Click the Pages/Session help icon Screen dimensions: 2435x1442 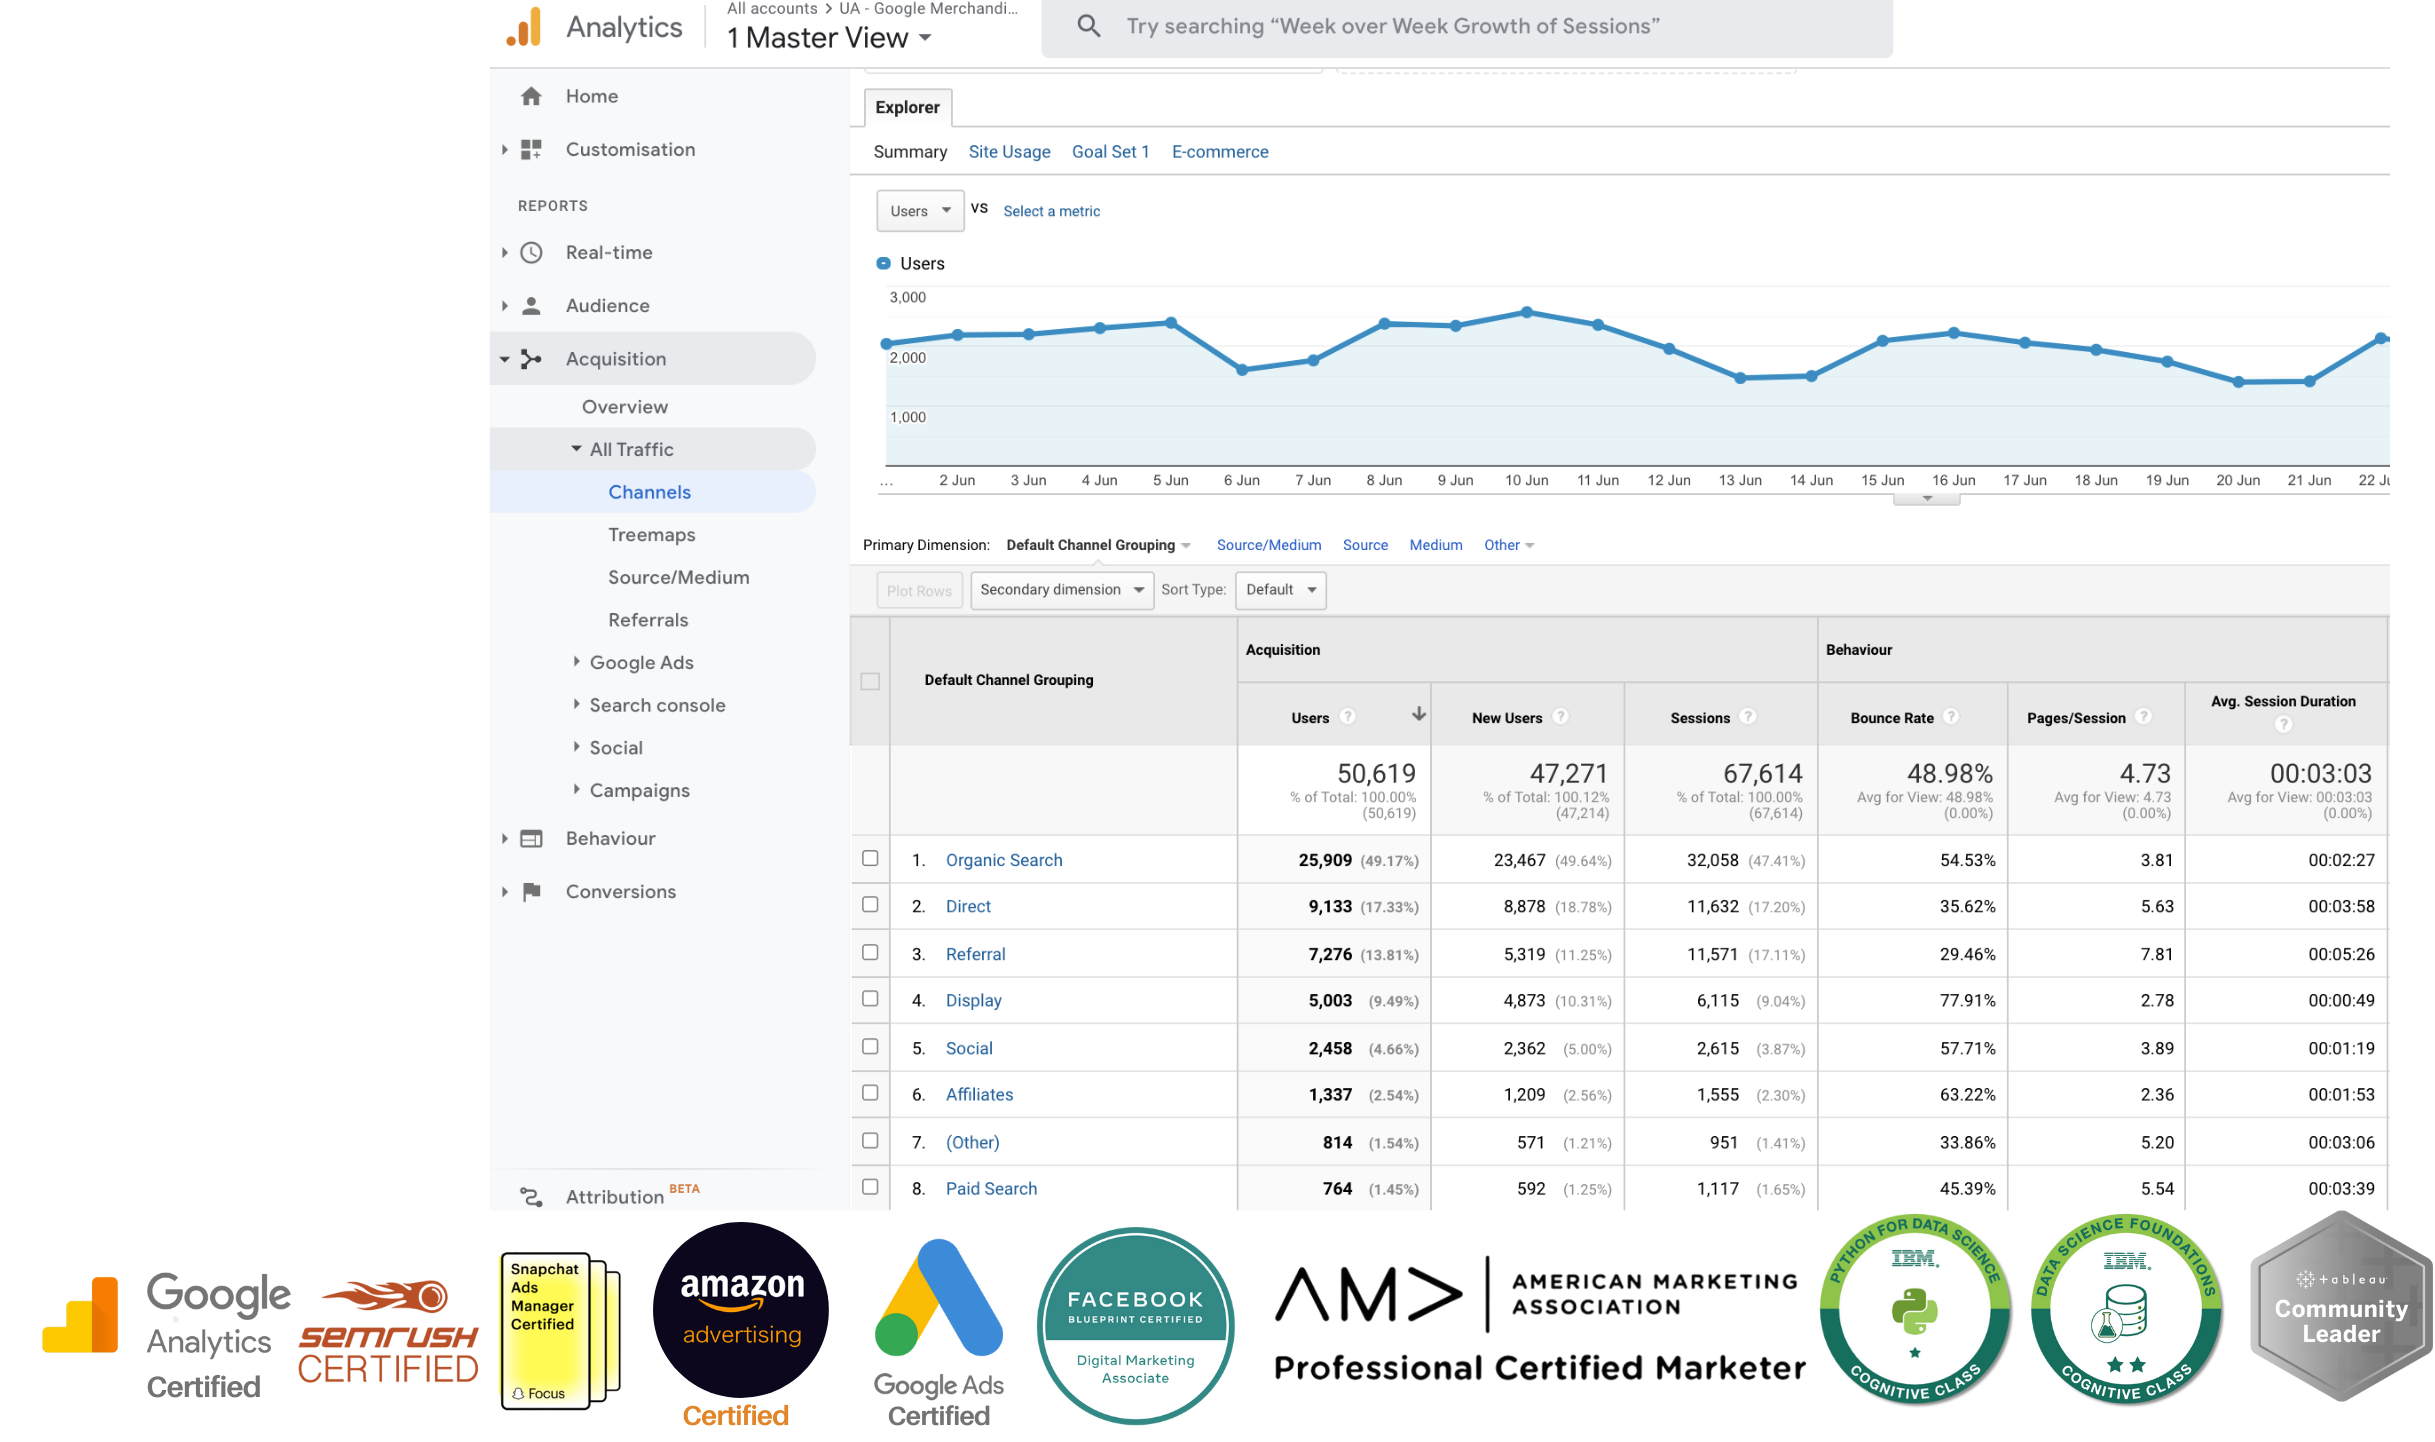tap(2143, 717)
